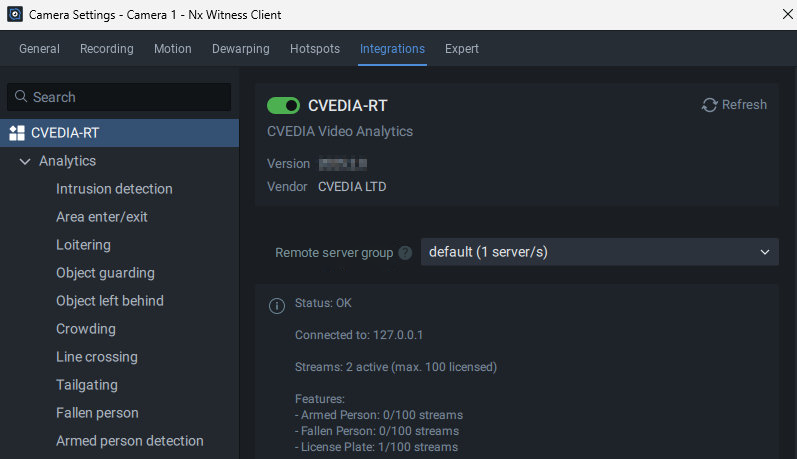Click the info icon next to Status
The height and width of the screenshot is (459, 797).
pos(277,305)
